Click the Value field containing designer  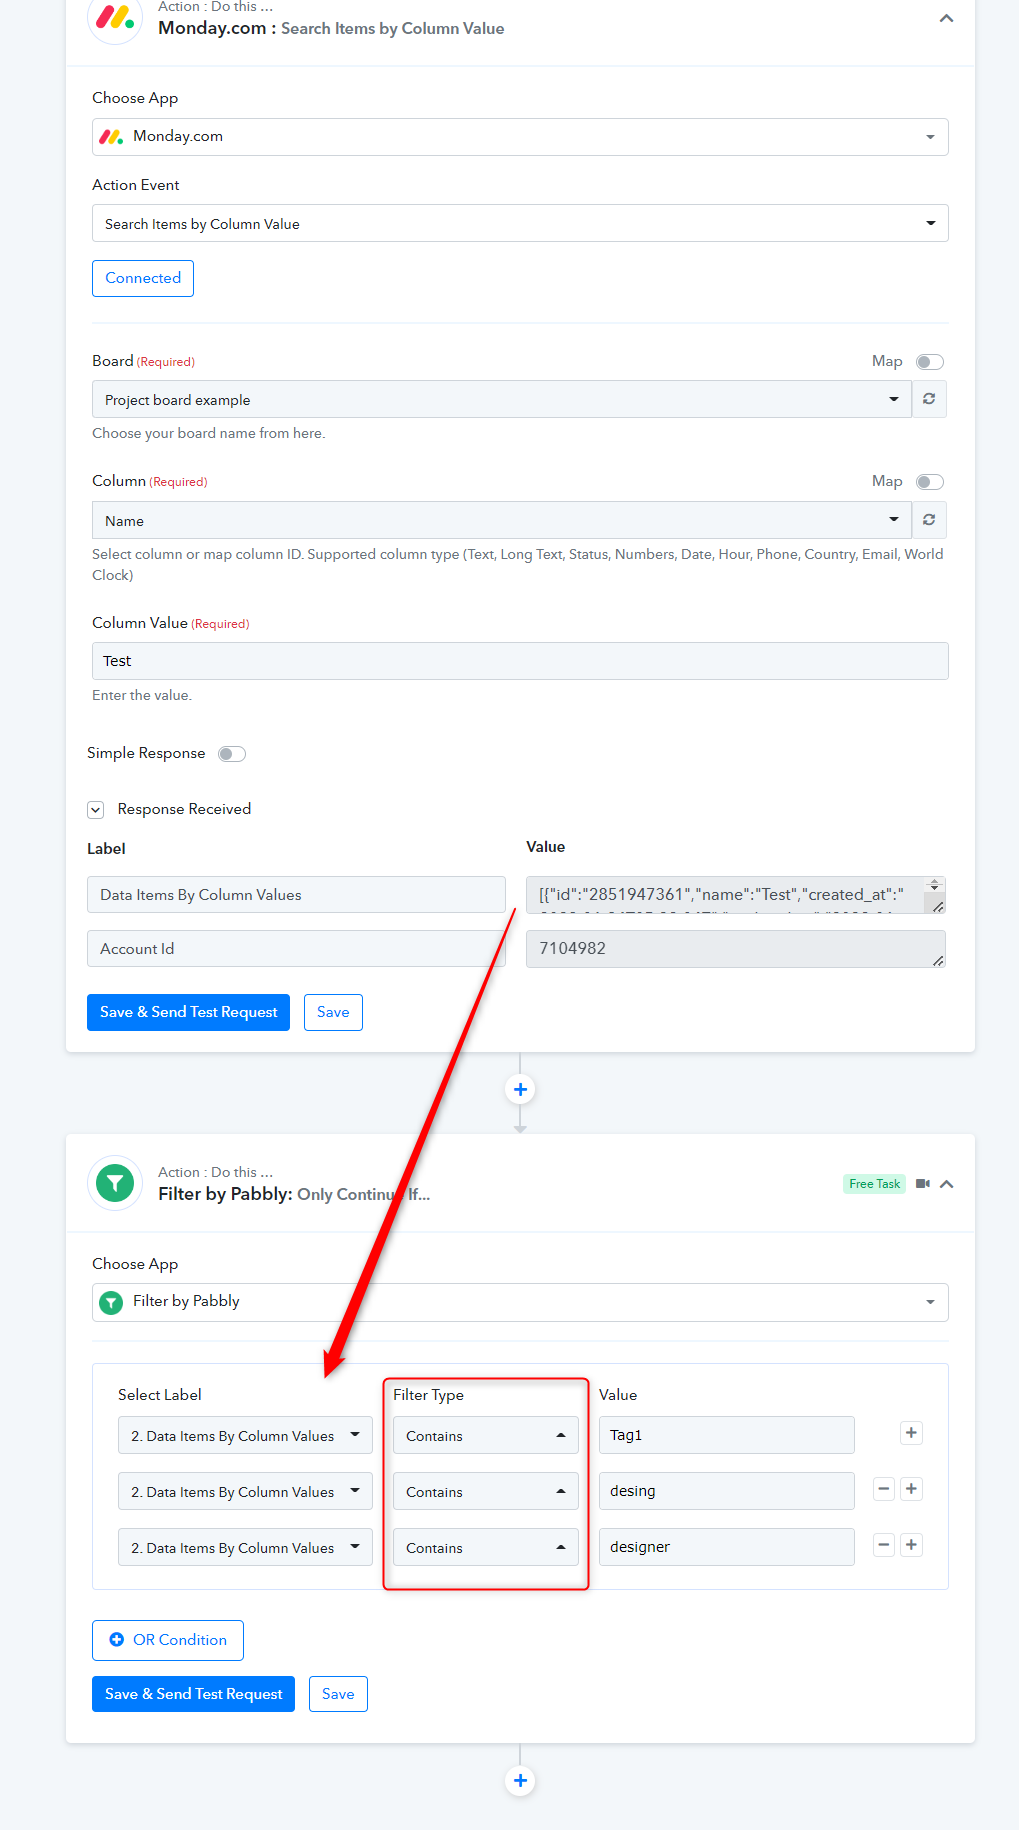pyautogui.click(x=727, y=1547)
